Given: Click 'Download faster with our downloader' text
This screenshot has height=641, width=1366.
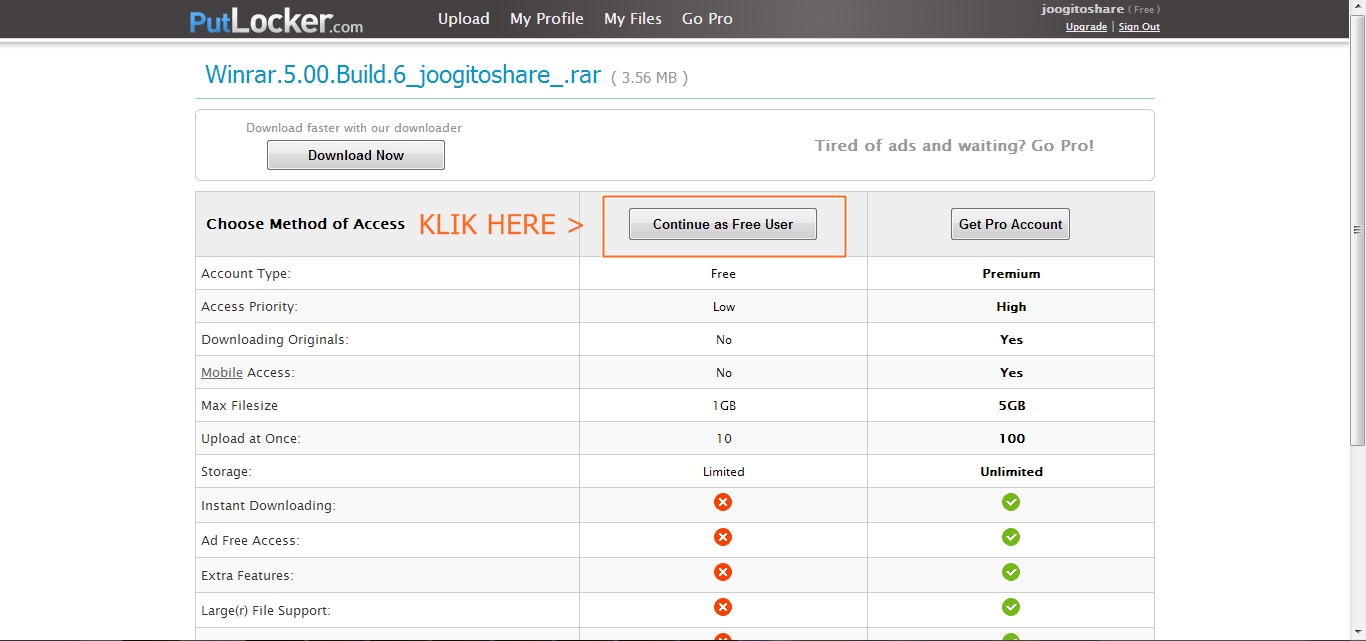Looking at the screenshot, I should tap(354, 128).
